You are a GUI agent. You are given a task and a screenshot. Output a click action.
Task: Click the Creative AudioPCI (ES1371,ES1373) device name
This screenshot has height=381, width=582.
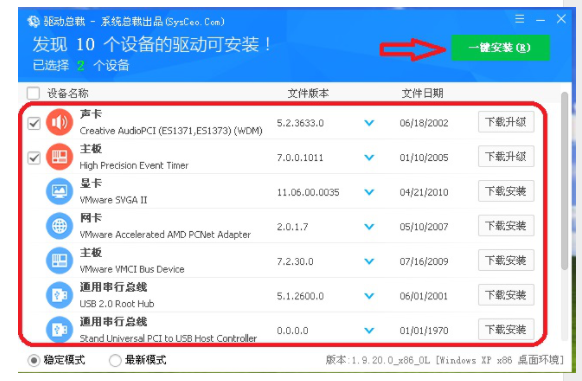click(x=171, y=131)
